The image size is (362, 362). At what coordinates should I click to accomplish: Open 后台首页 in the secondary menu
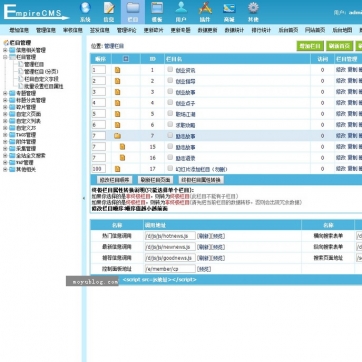(288, 30)
